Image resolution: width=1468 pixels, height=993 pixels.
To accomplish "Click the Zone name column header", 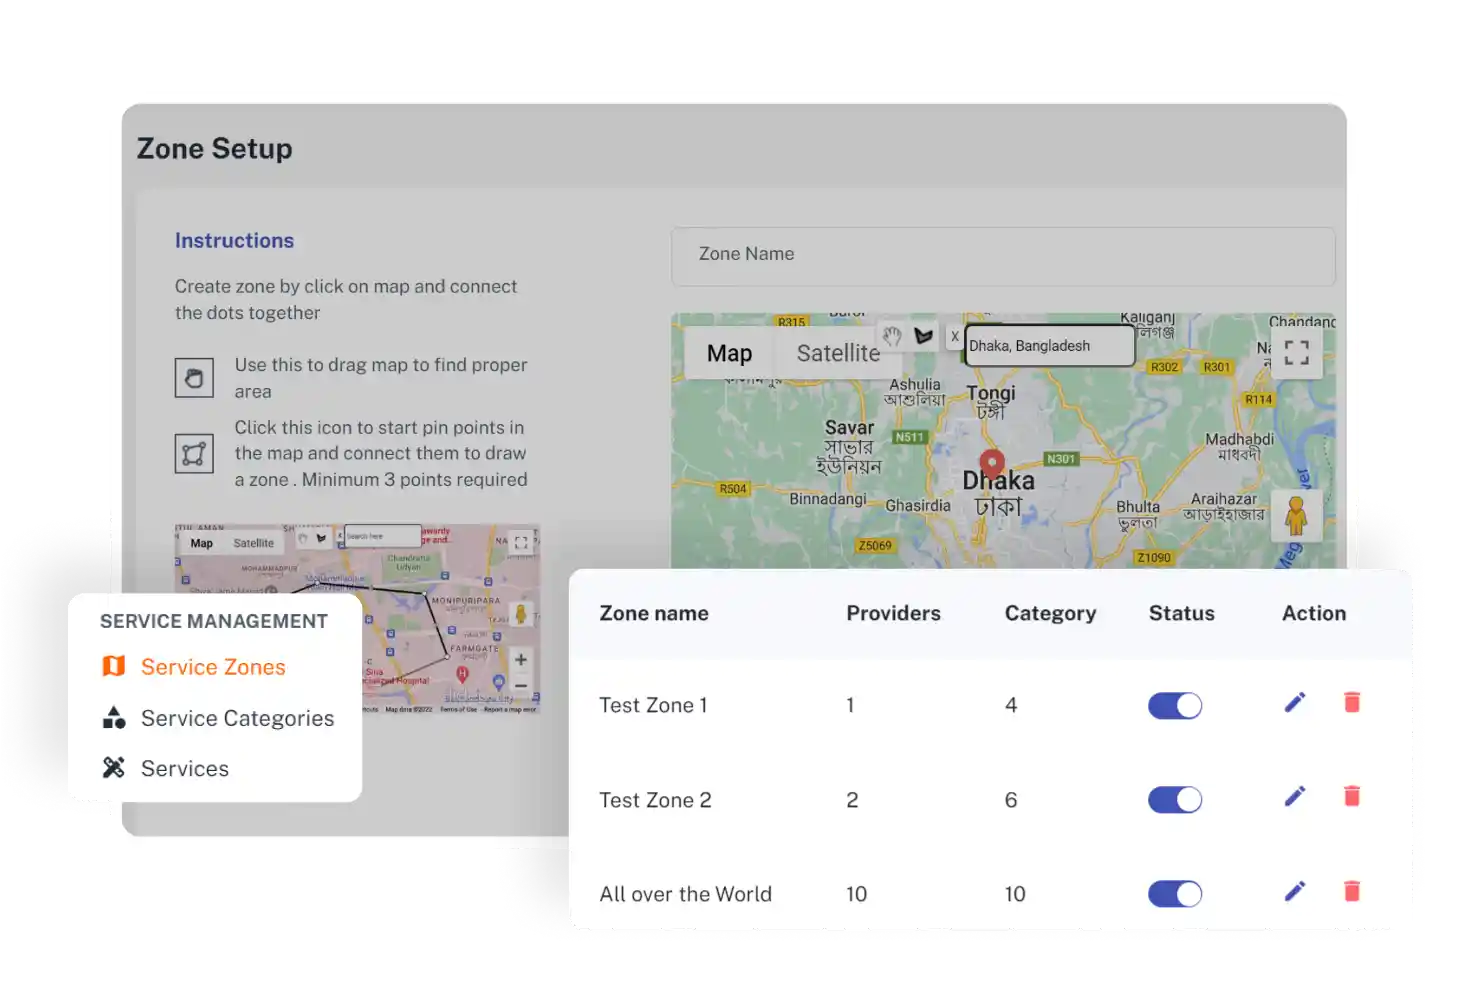I will pos(654,613).
